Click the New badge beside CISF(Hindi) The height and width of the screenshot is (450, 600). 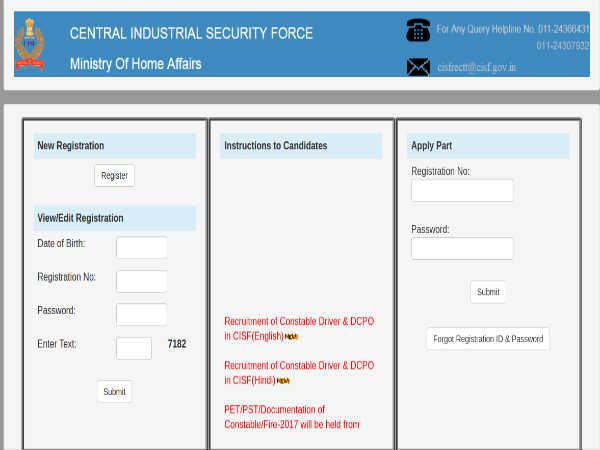tap(283, 381)
